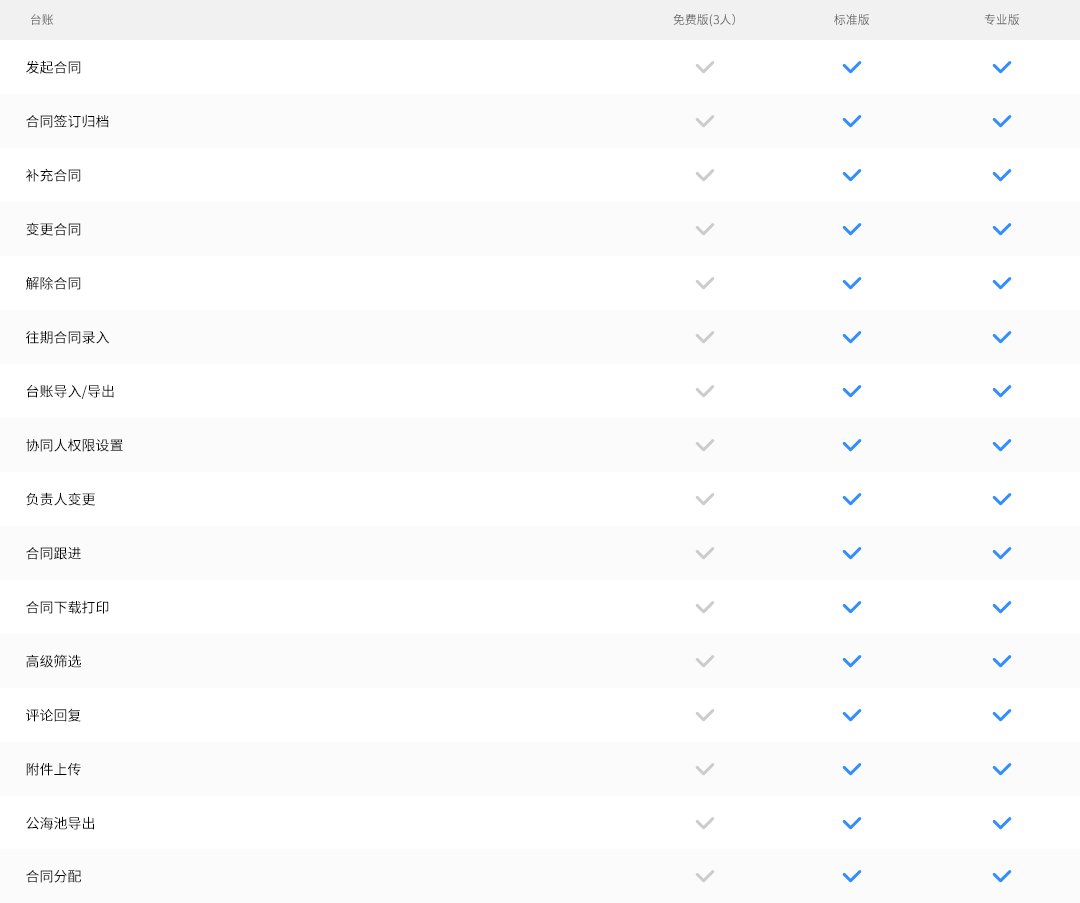Click the 评论回复 feature label

point(54,715)
